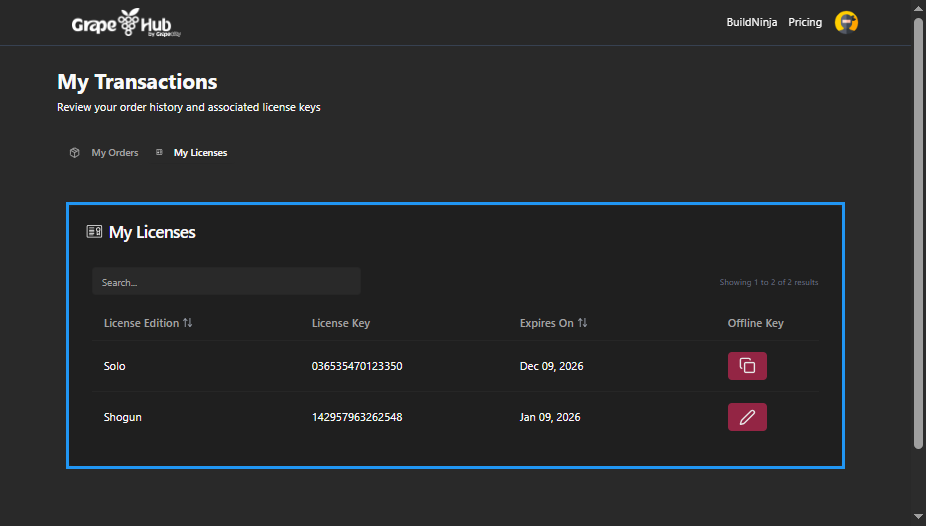Click the GrapeHub logo

126,23
